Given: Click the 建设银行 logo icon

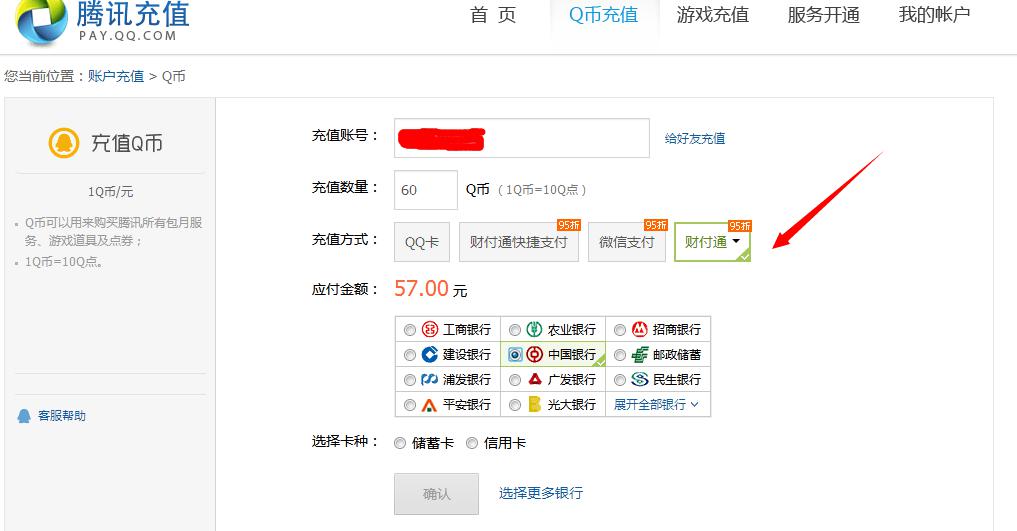Looking at the screenshot, I should coord(429,354).
